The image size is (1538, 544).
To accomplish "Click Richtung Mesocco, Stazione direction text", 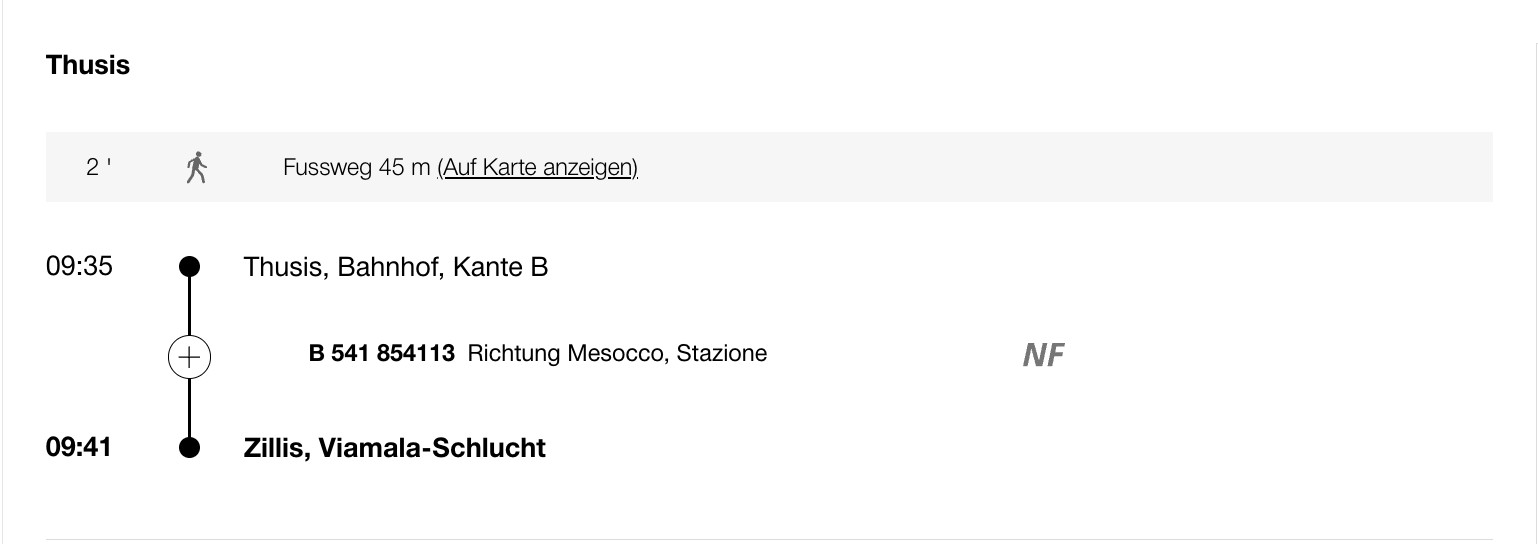I will coord(617,353).
